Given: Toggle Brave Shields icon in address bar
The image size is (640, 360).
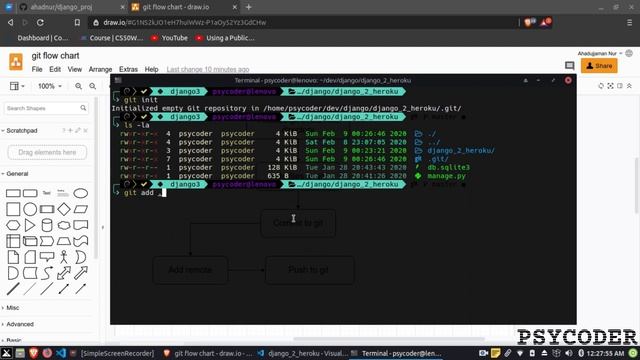Looking at the screenshot, I should point(529,22).
